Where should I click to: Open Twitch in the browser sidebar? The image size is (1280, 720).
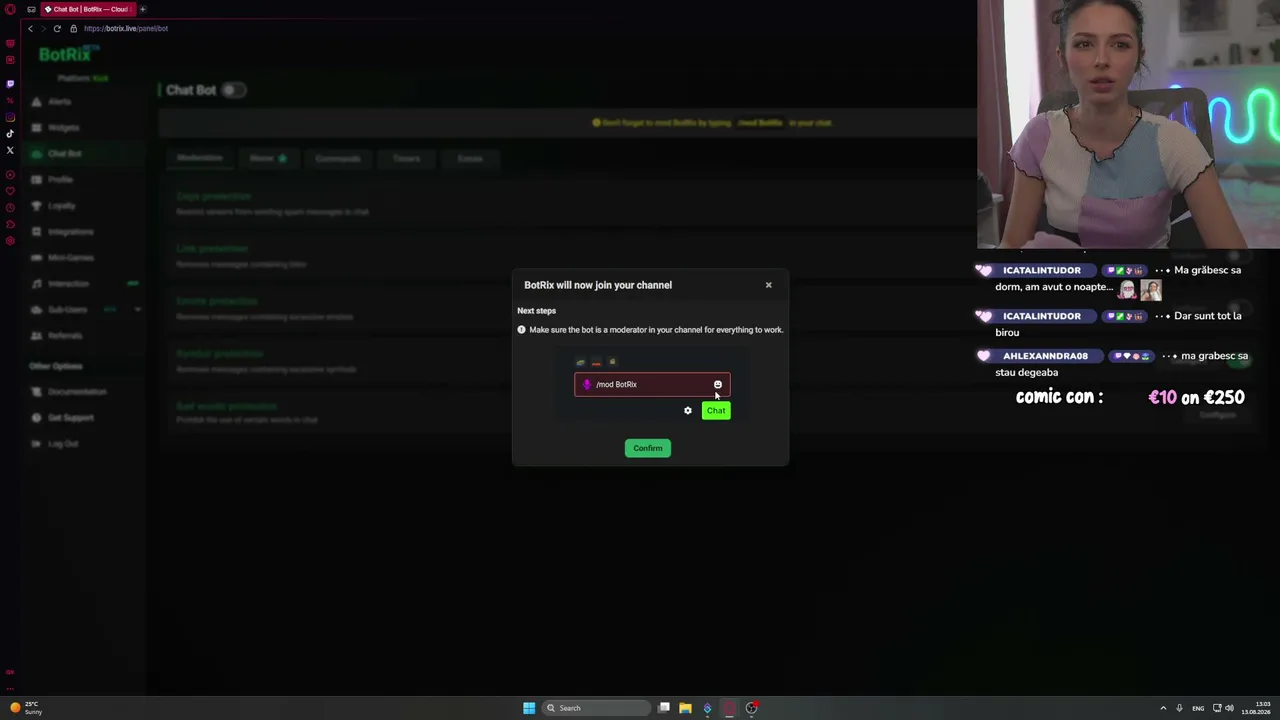point(10,84)
